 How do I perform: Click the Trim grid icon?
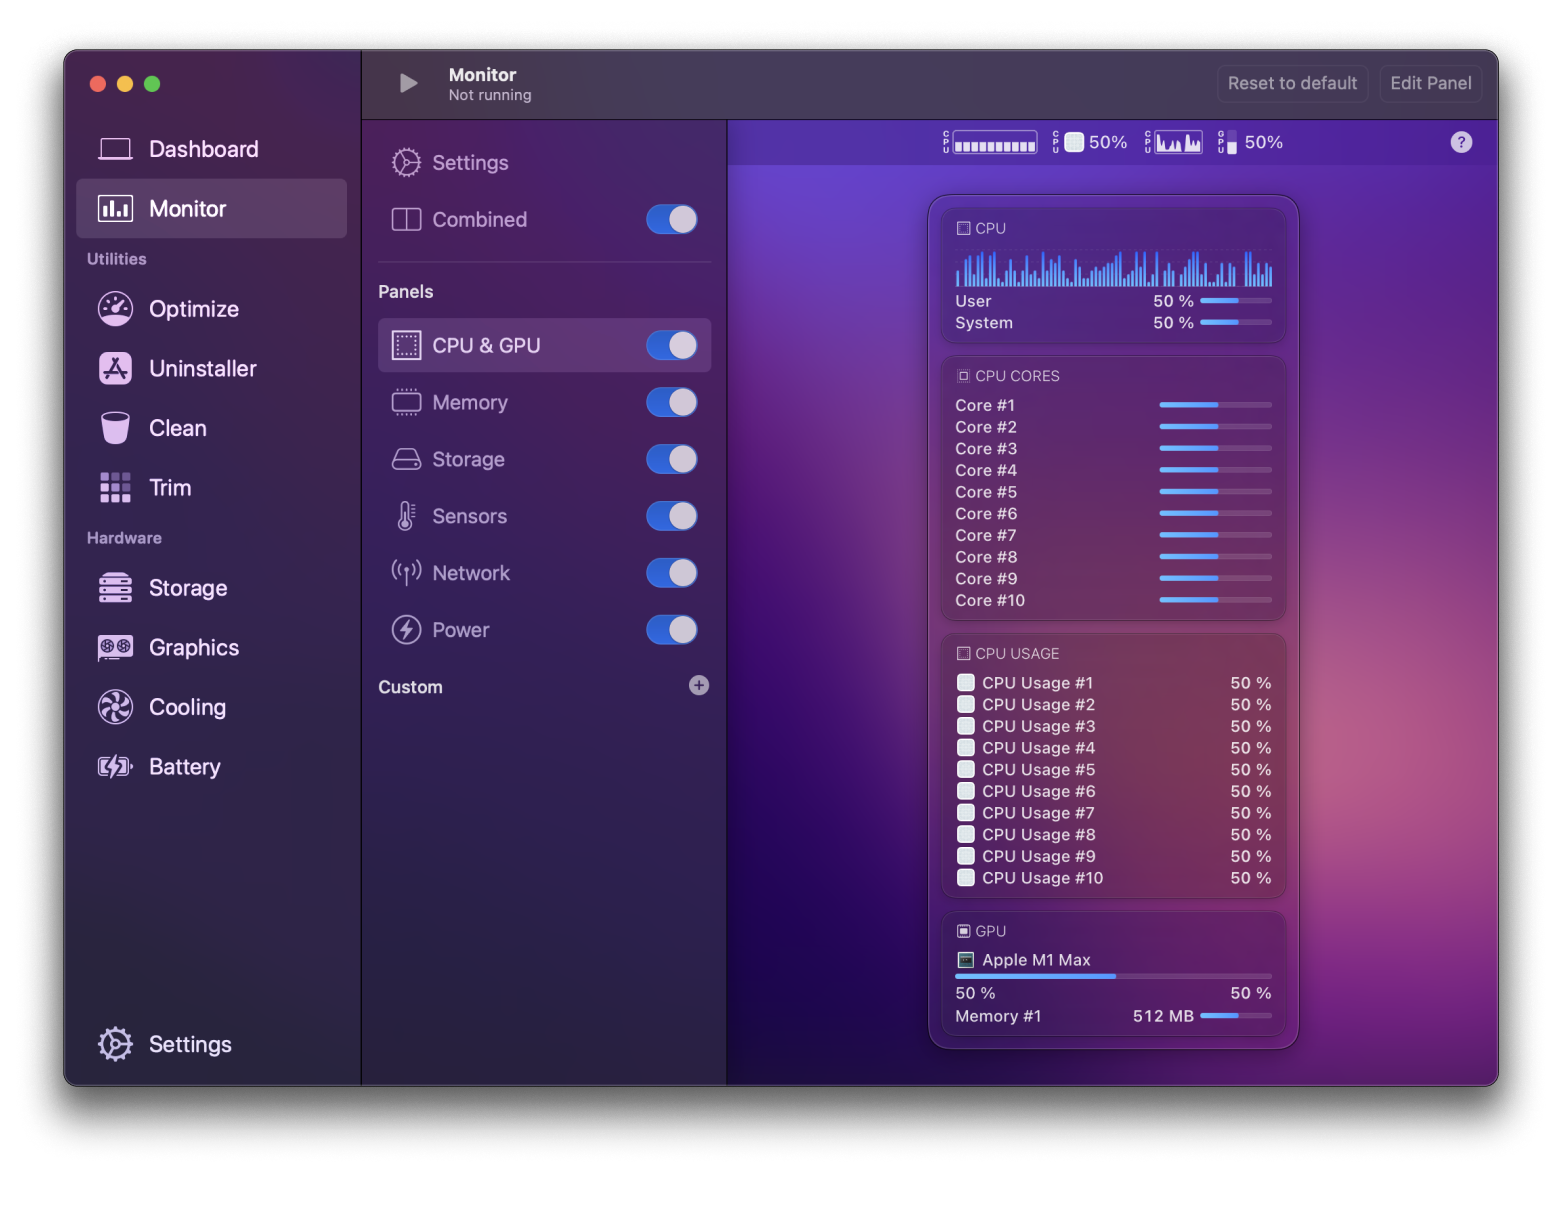[x=115, y=488]
